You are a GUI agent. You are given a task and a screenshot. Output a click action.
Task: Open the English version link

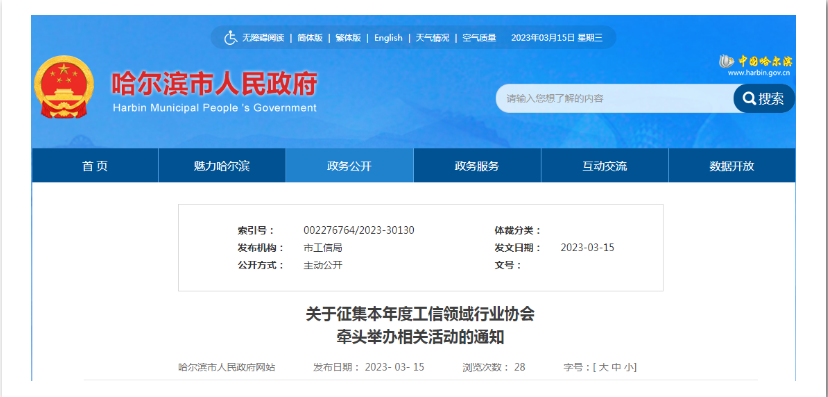[x=388, y=38]
